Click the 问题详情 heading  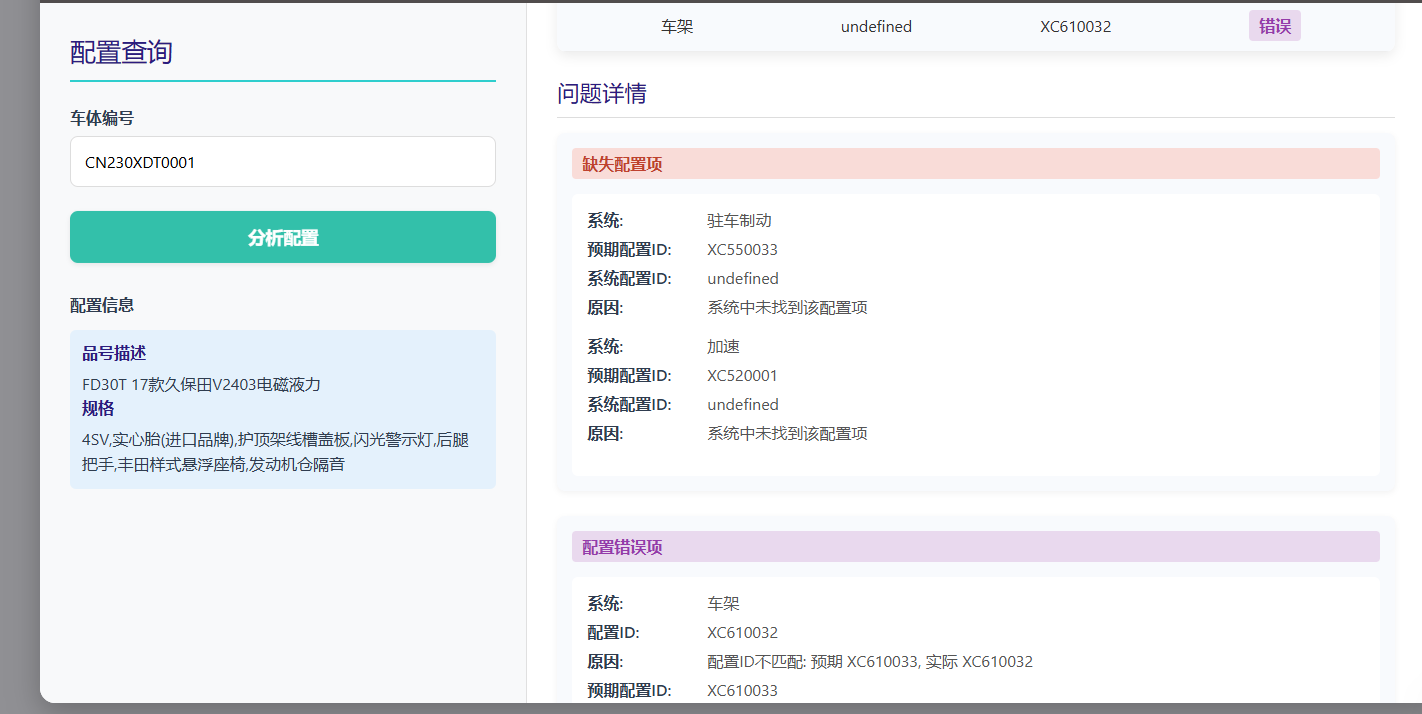coord(602,94)
